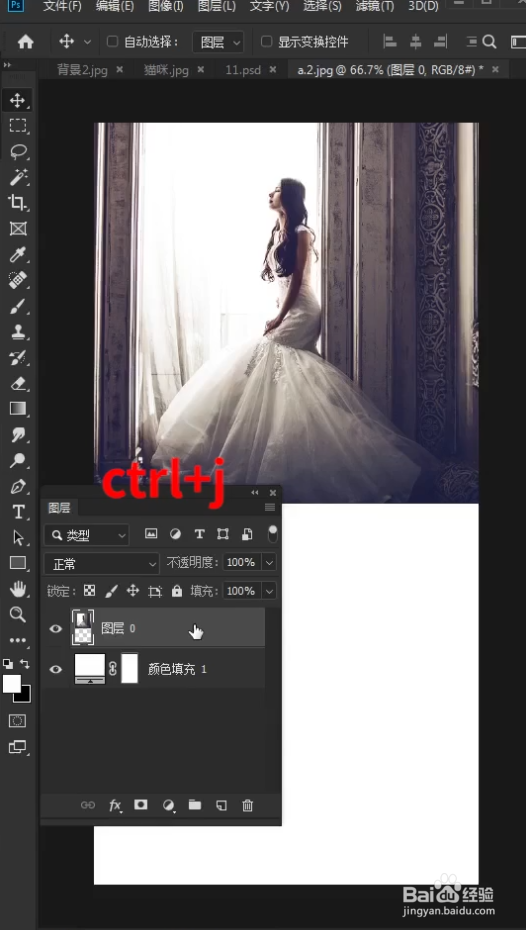Select the Smudge tool
Viewport: 526px width, 930px height.
(x=17, y=435)
